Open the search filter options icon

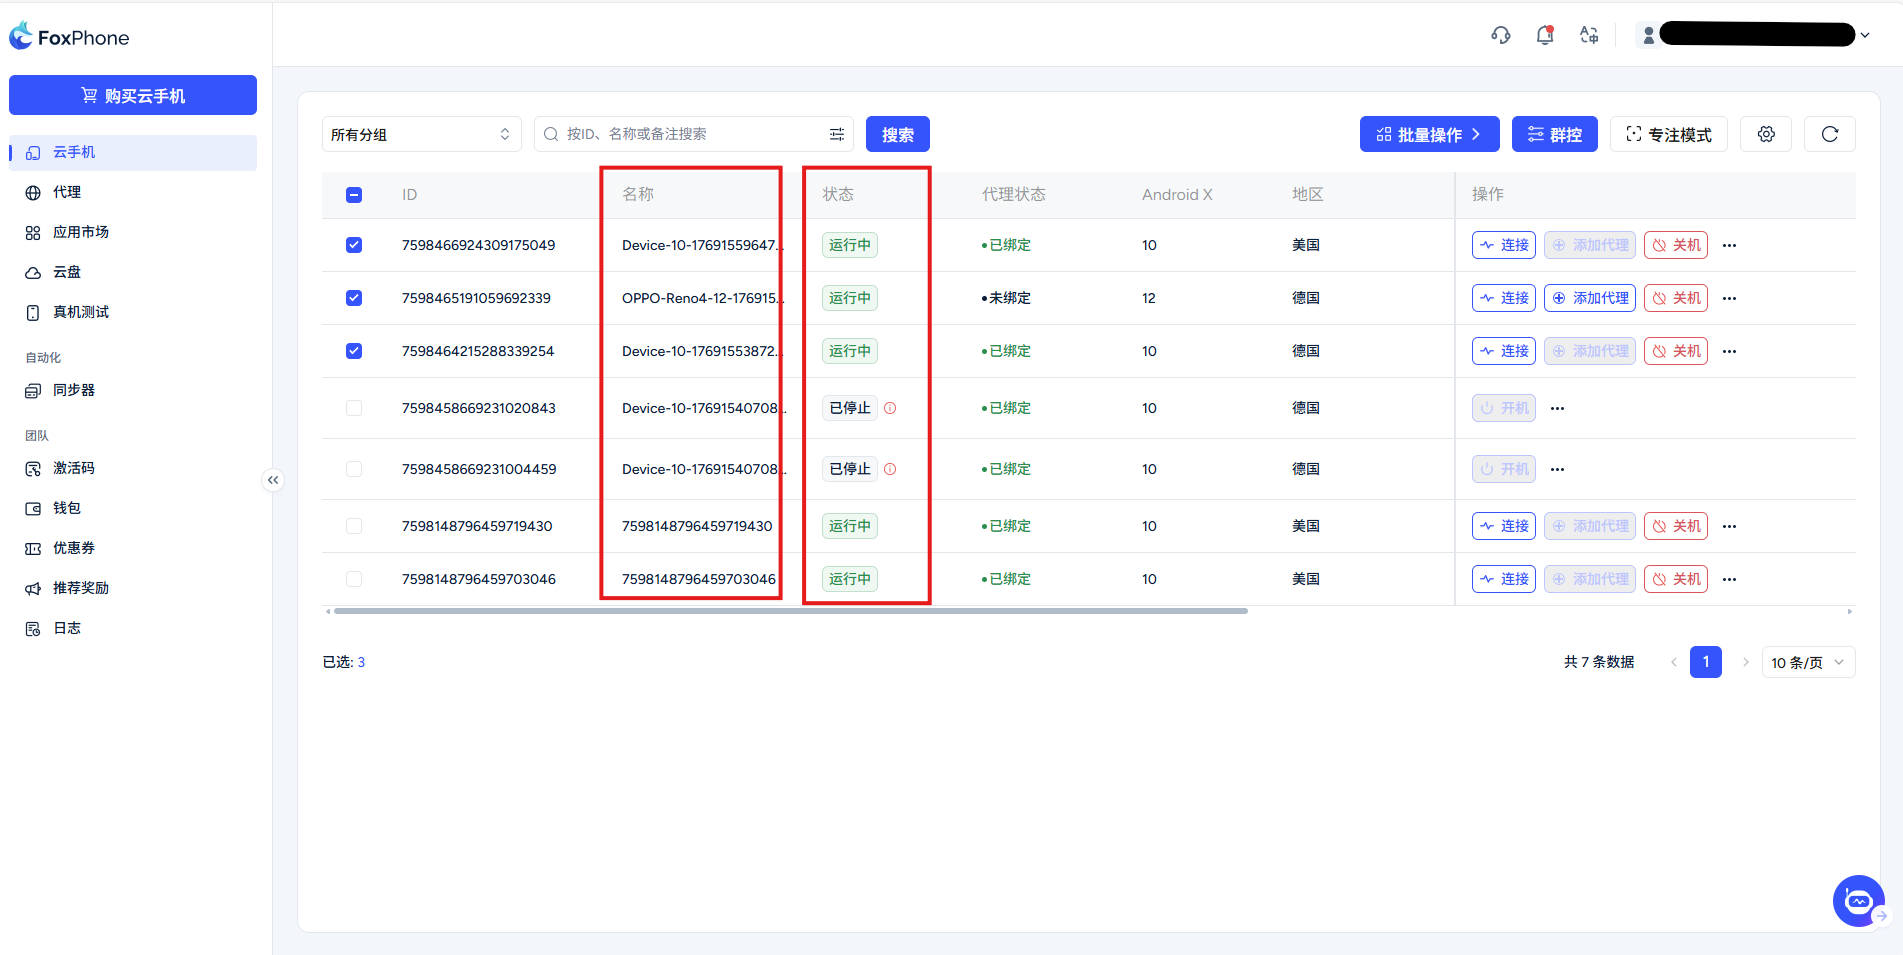pyautogui.click(x=837, y=134)
